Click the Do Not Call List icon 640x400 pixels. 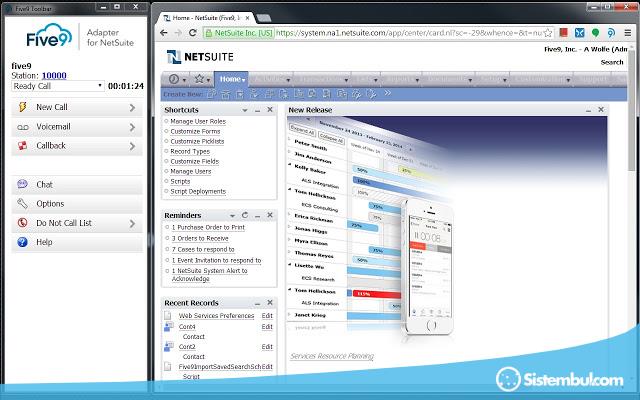click(x=22, y=223)
